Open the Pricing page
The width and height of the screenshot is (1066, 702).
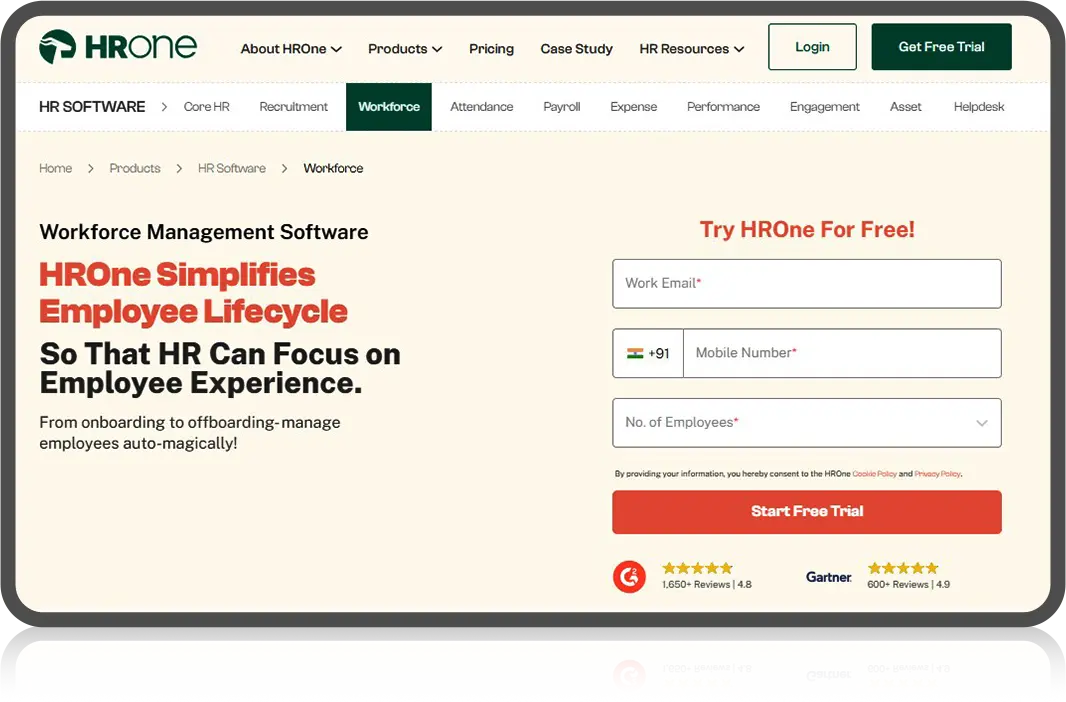coord(491,47)
